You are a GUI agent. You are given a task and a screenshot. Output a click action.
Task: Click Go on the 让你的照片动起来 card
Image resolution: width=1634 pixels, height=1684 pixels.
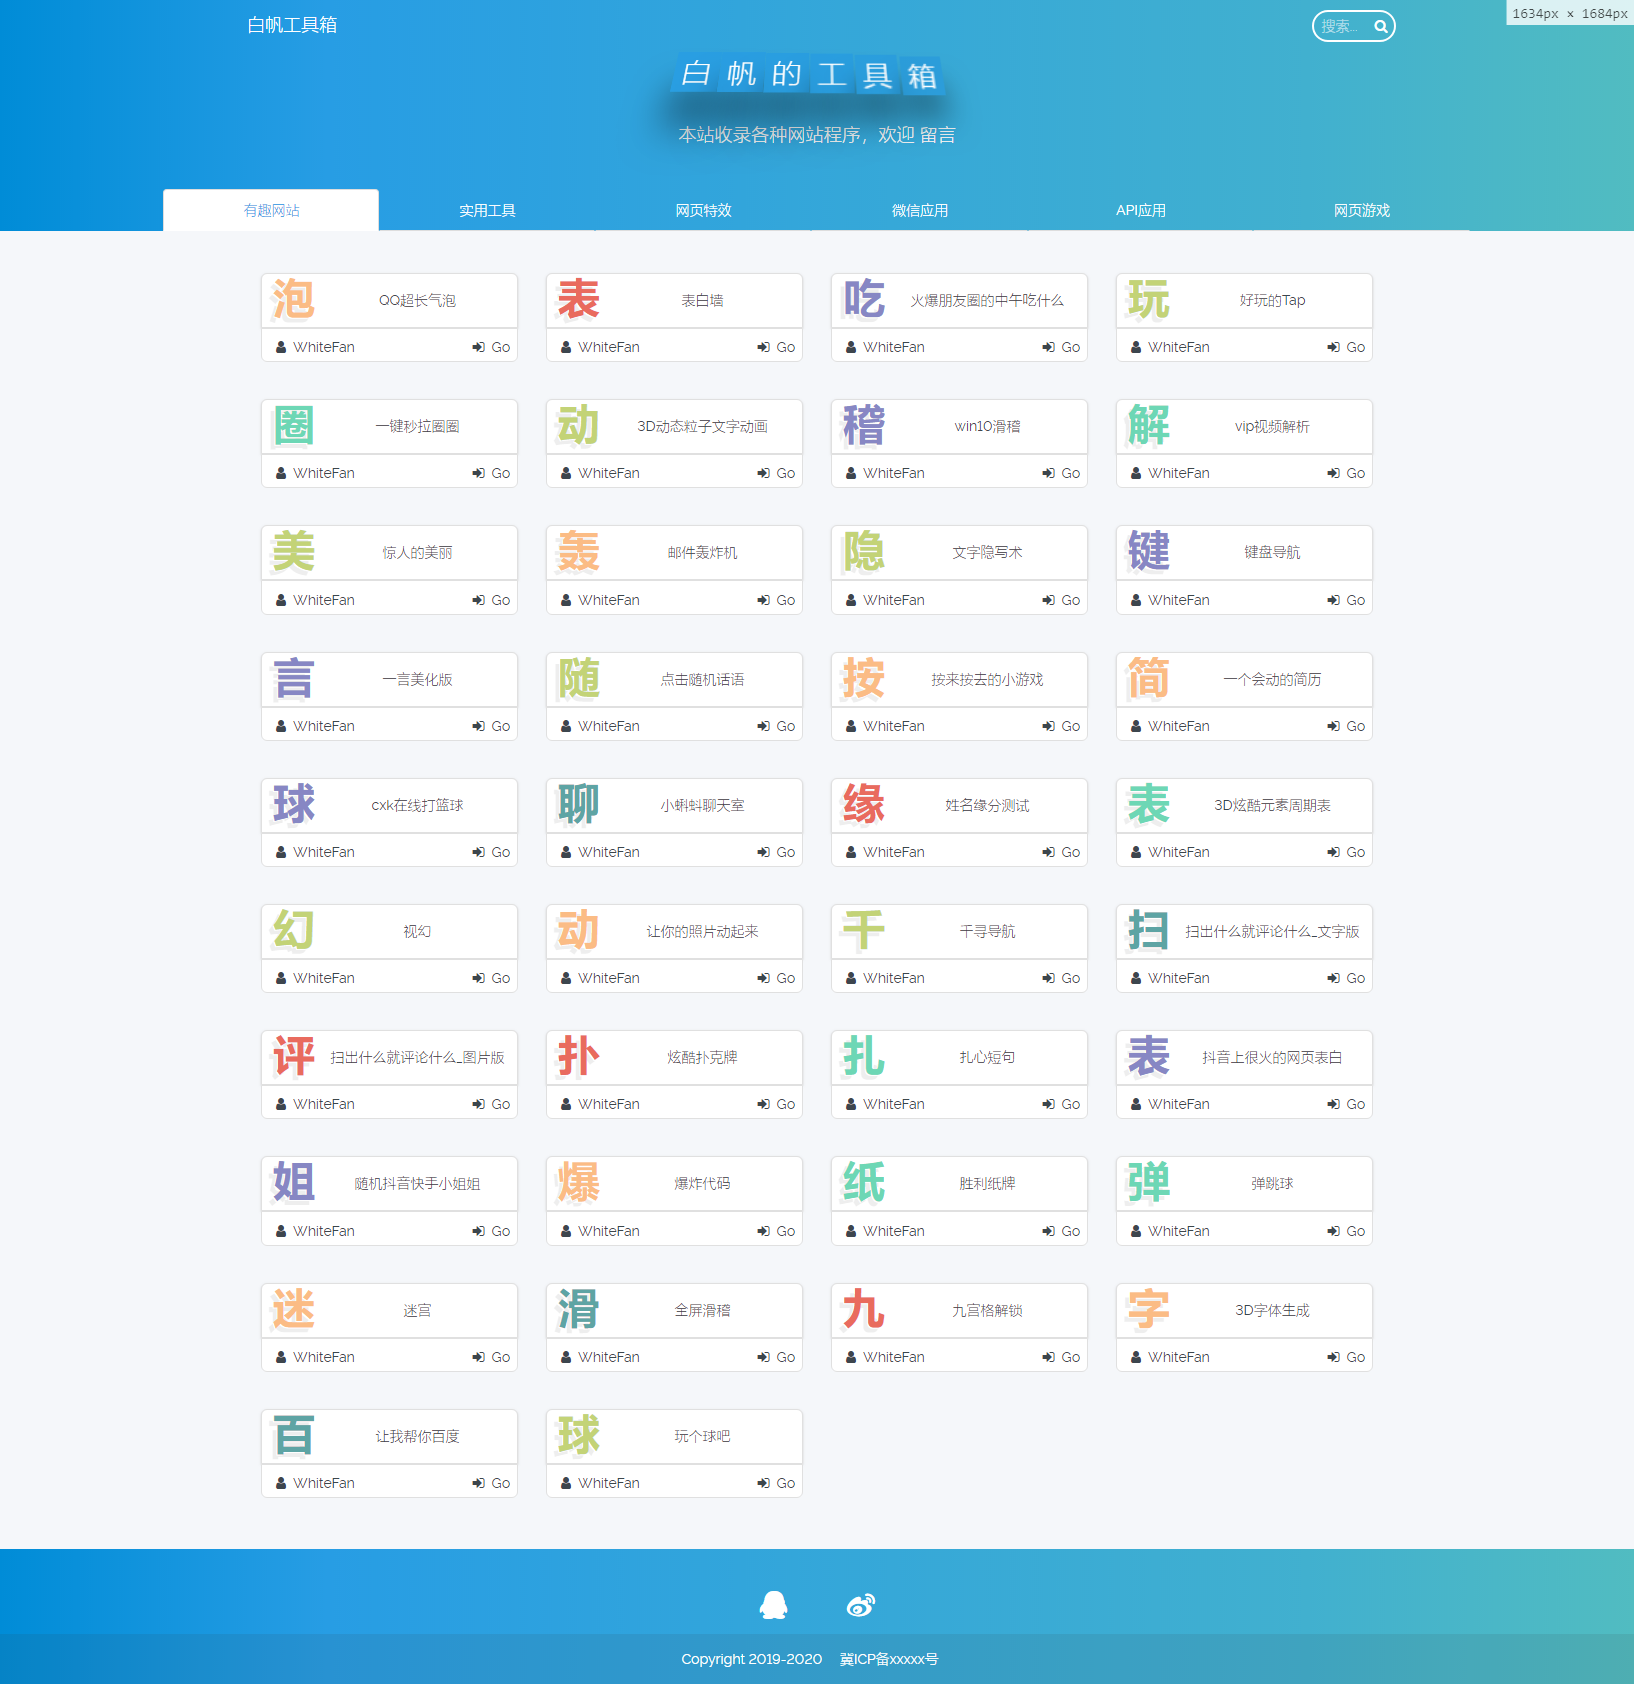(x=777, y=978)
